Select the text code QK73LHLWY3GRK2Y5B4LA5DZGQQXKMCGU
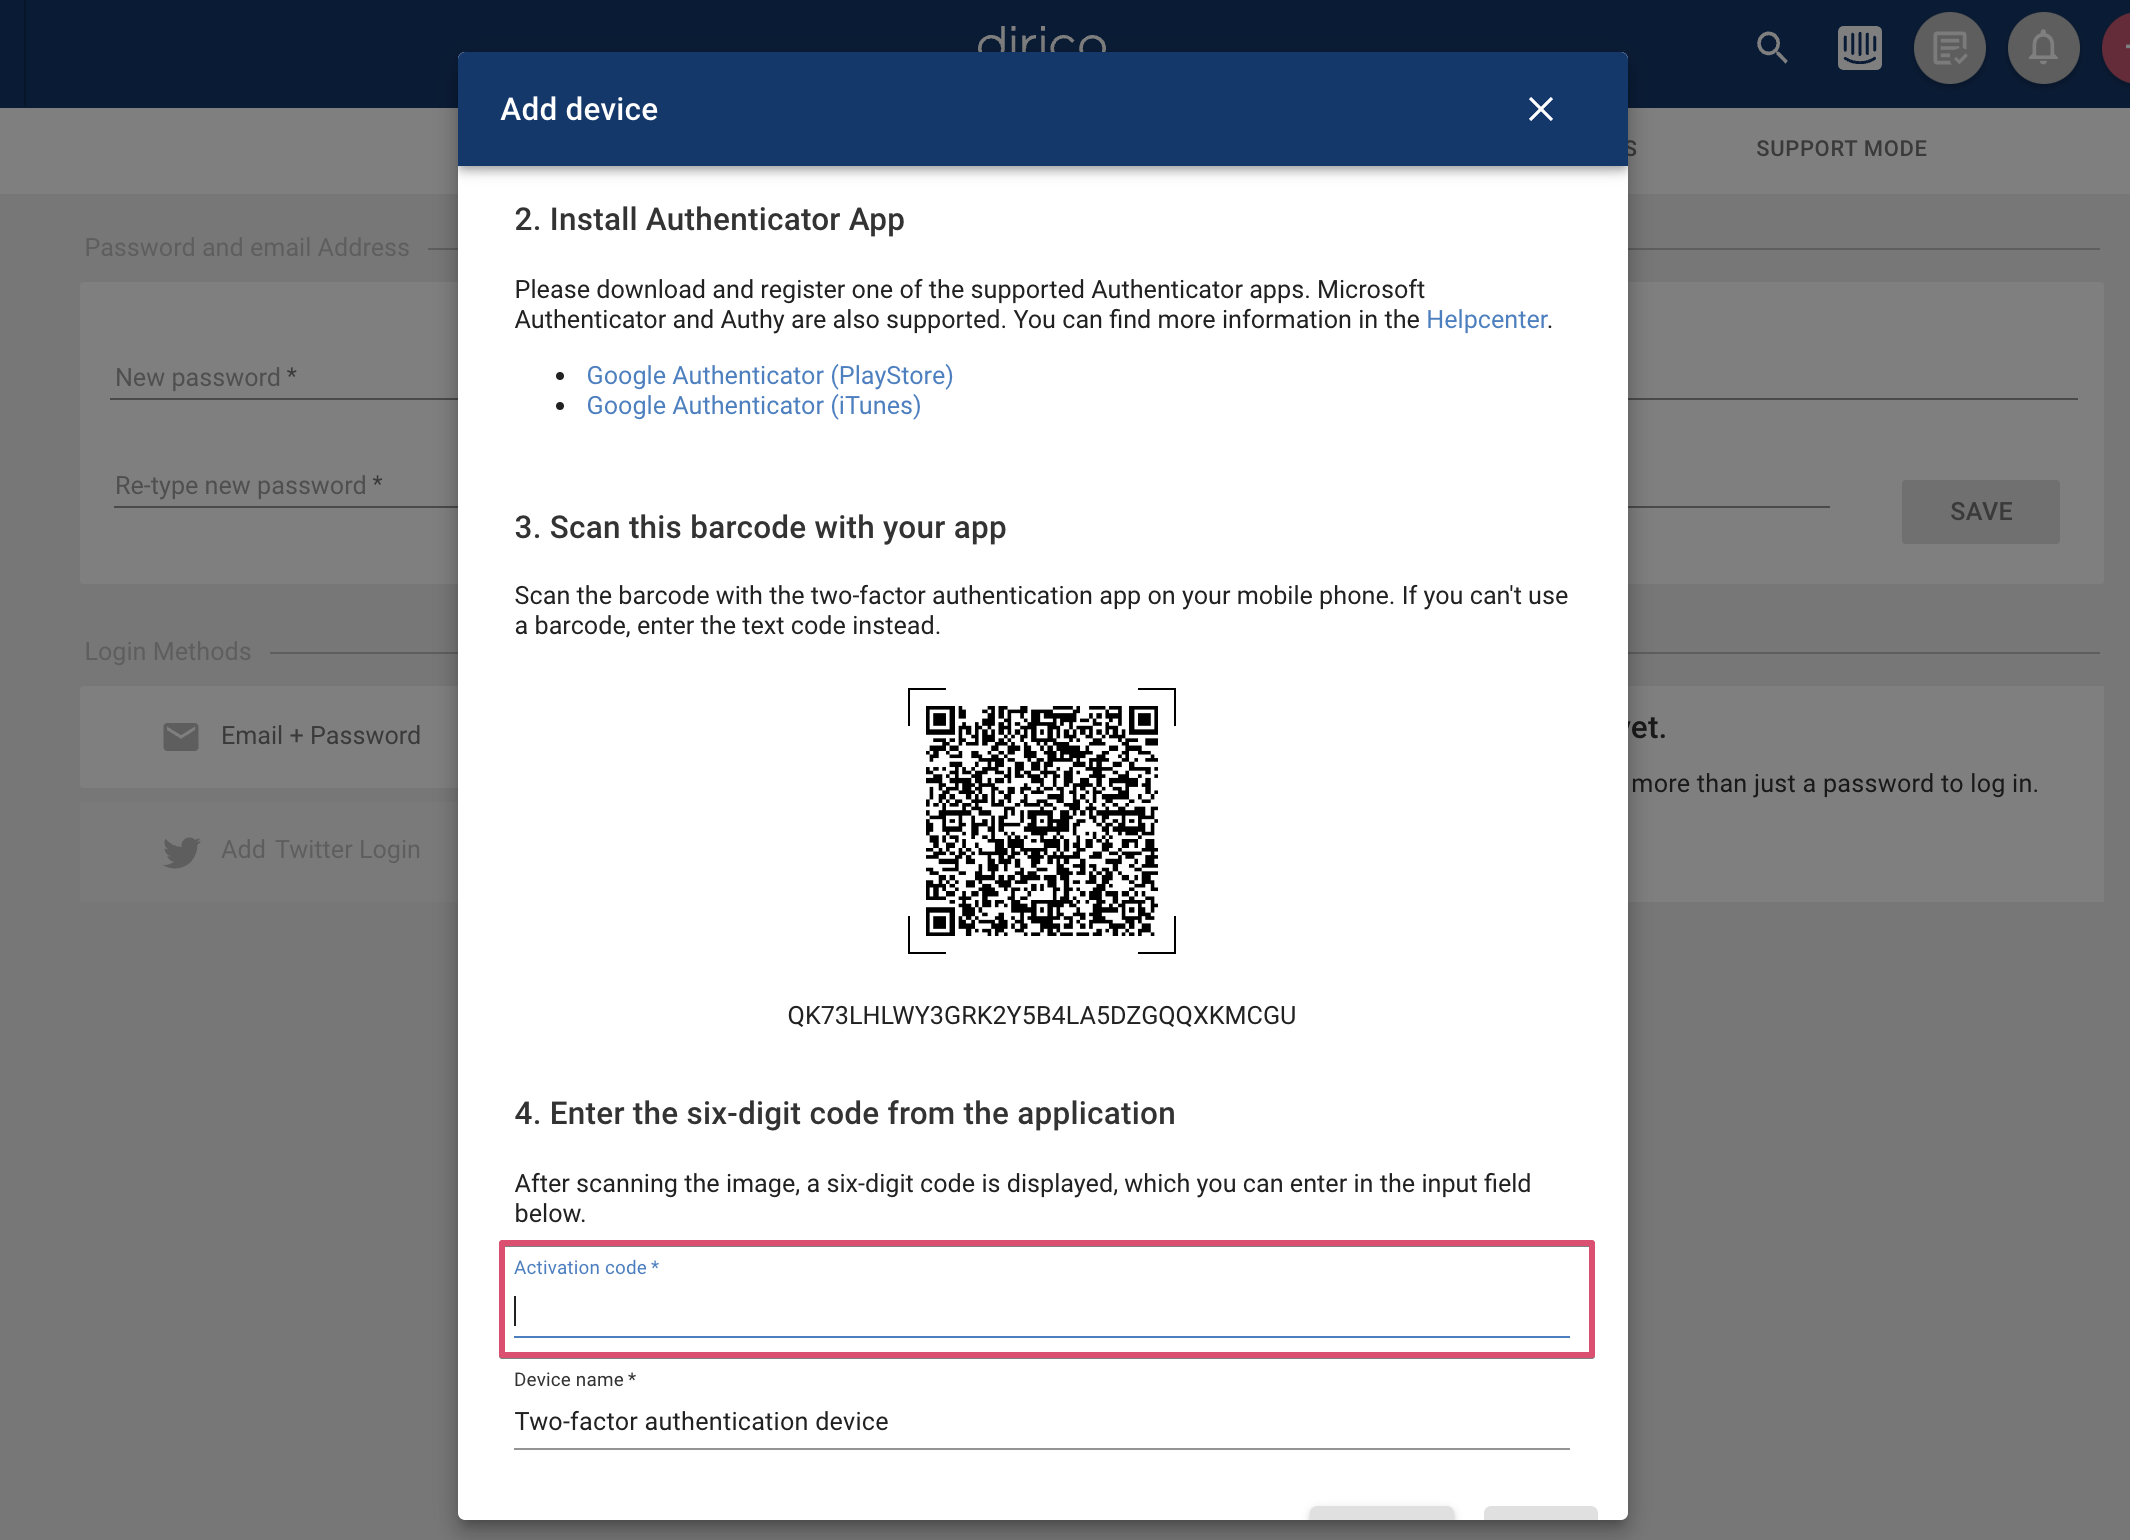This screenshot has width=2130, height=1540. [x=1041, y=1015]
